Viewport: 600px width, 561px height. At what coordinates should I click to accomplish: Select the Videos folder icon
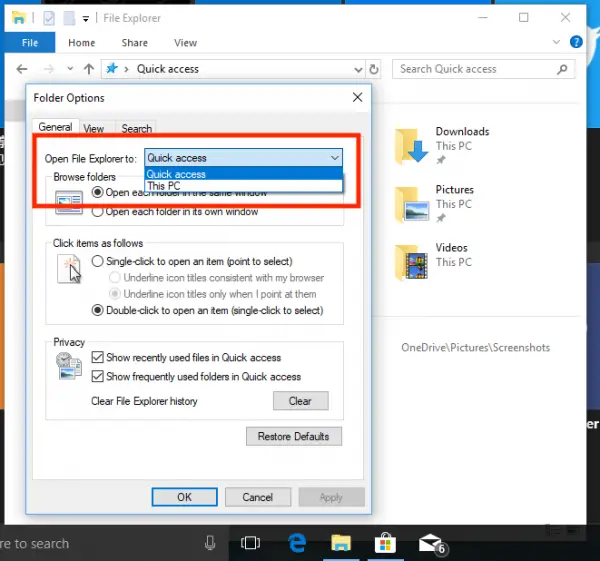click(412, 263)
